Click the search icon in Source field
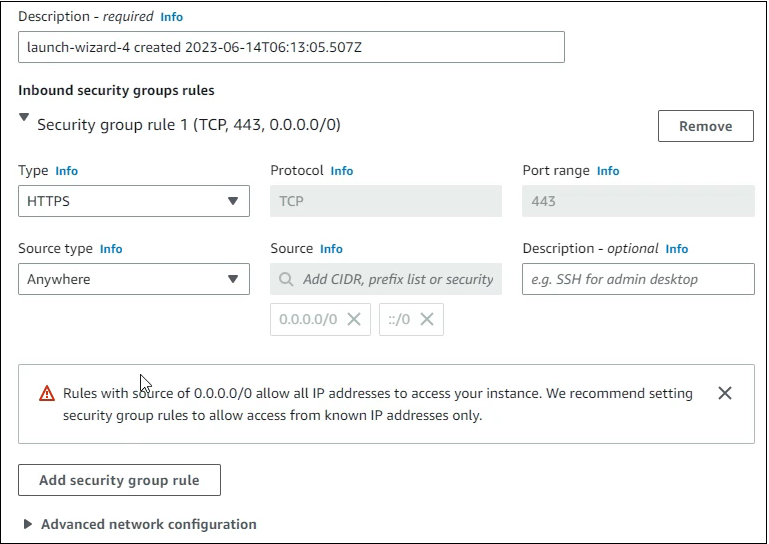769x544 pixels. (x=287, y=279)
